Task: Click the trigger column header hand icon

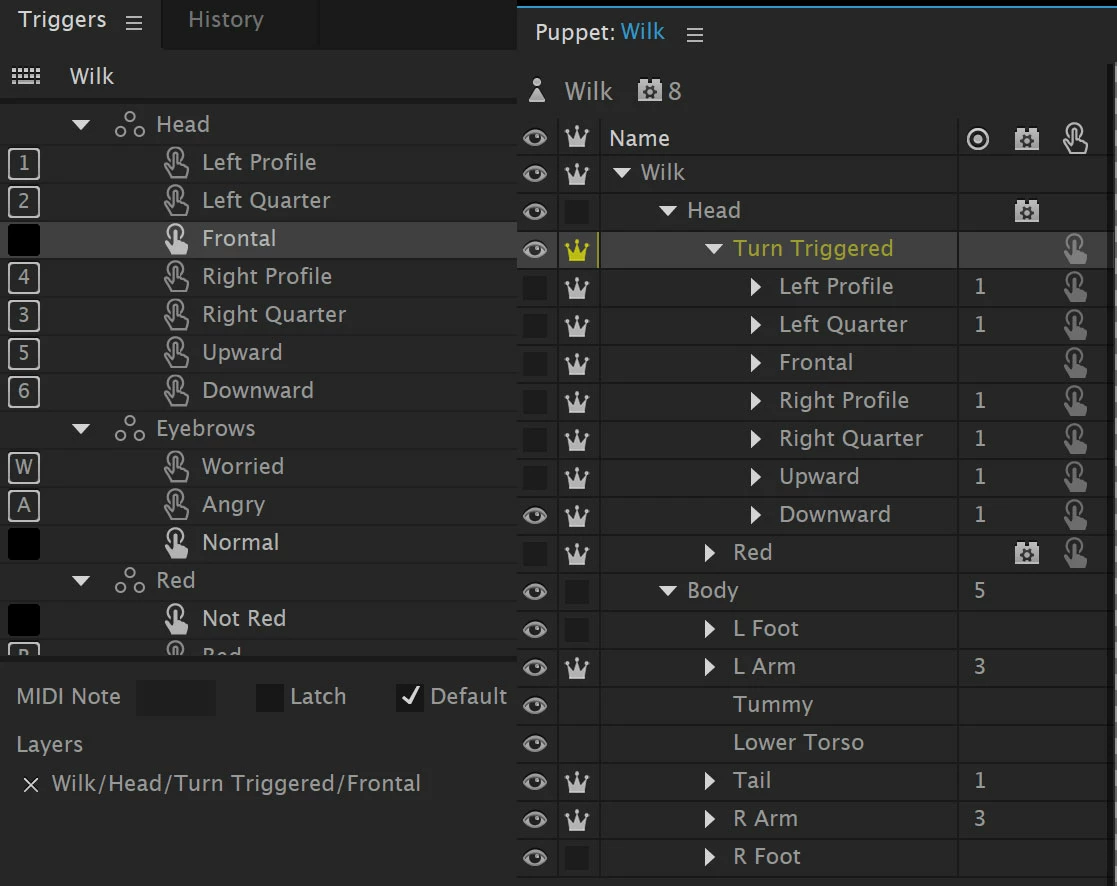Action: (x=1074, y=138)
